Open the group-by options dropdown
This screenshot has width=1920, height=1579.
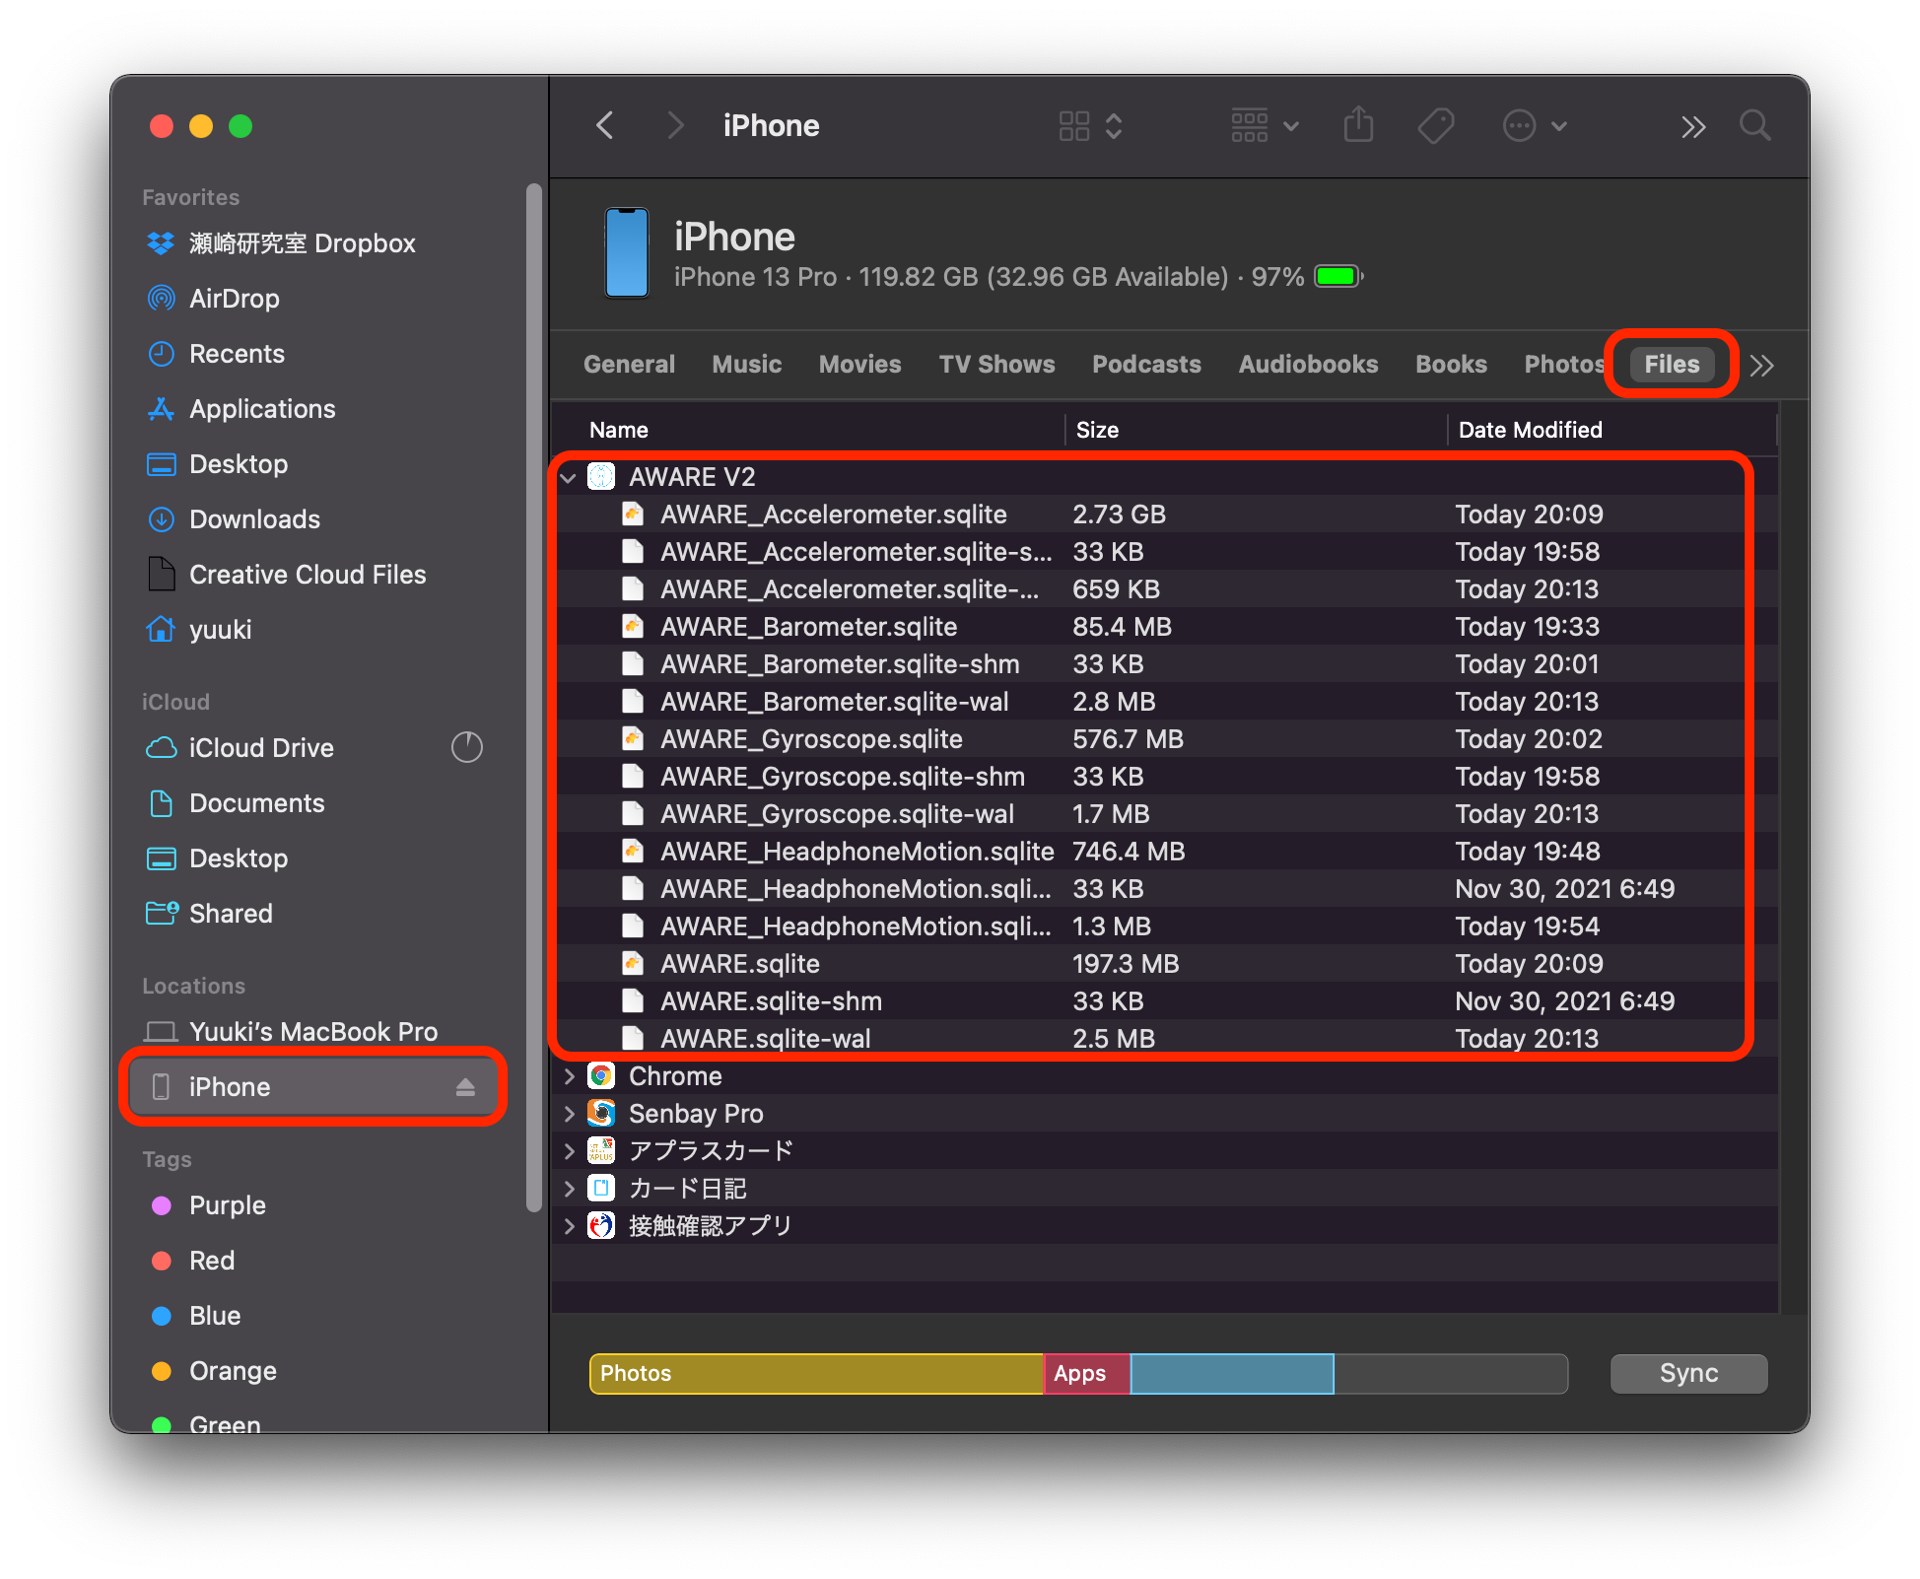click(1264, 126)
